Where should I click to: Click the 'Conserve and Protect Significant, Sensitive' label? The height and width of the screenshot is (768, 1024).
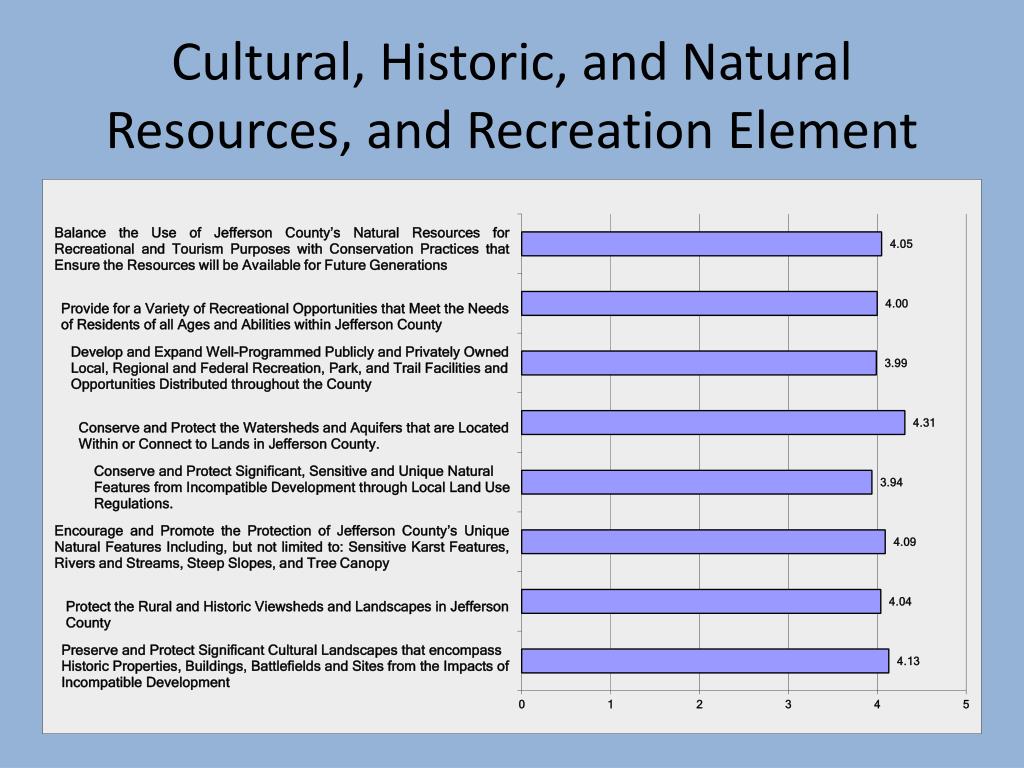click(302, 487)
